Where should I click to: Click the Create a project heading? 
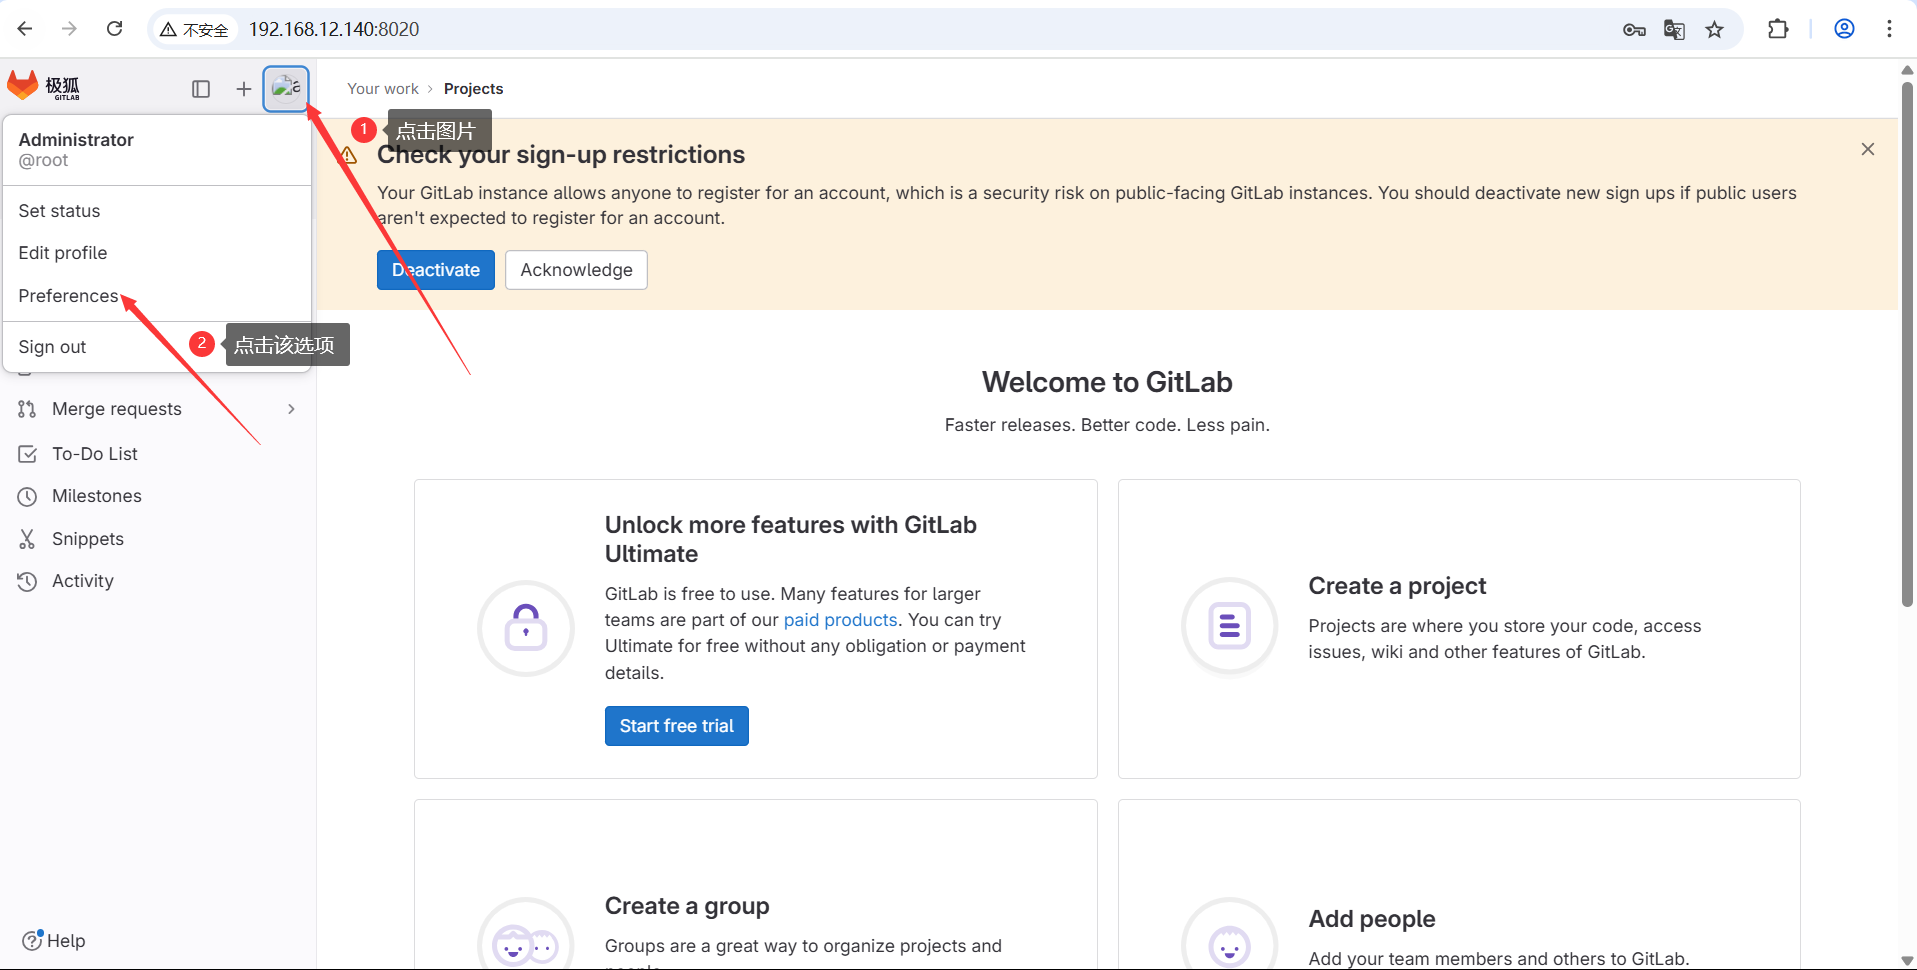coord(1397,586)
